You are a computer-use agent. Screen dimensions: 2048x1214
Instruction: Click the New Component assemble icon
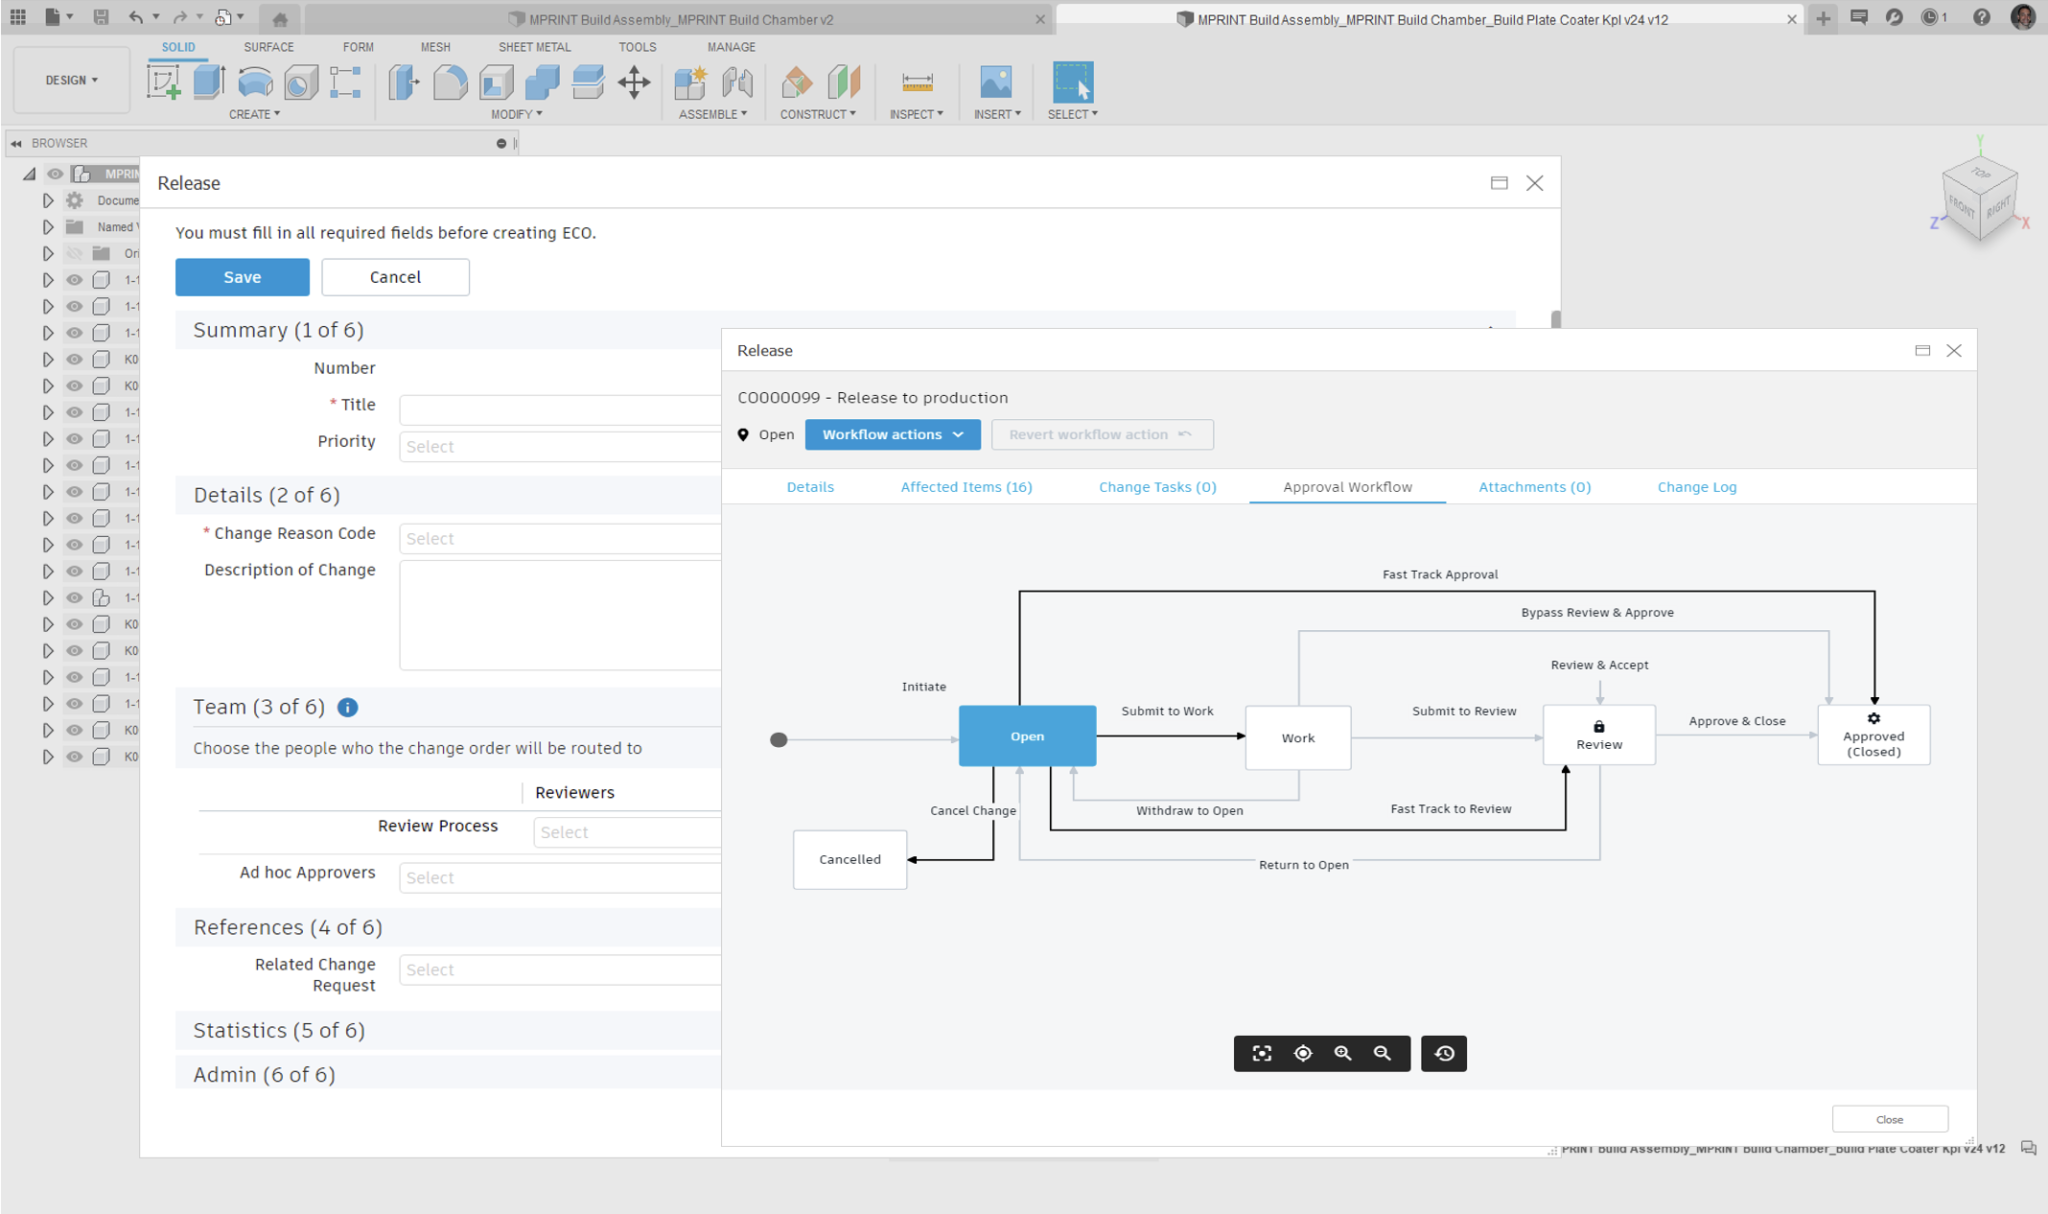690,82
